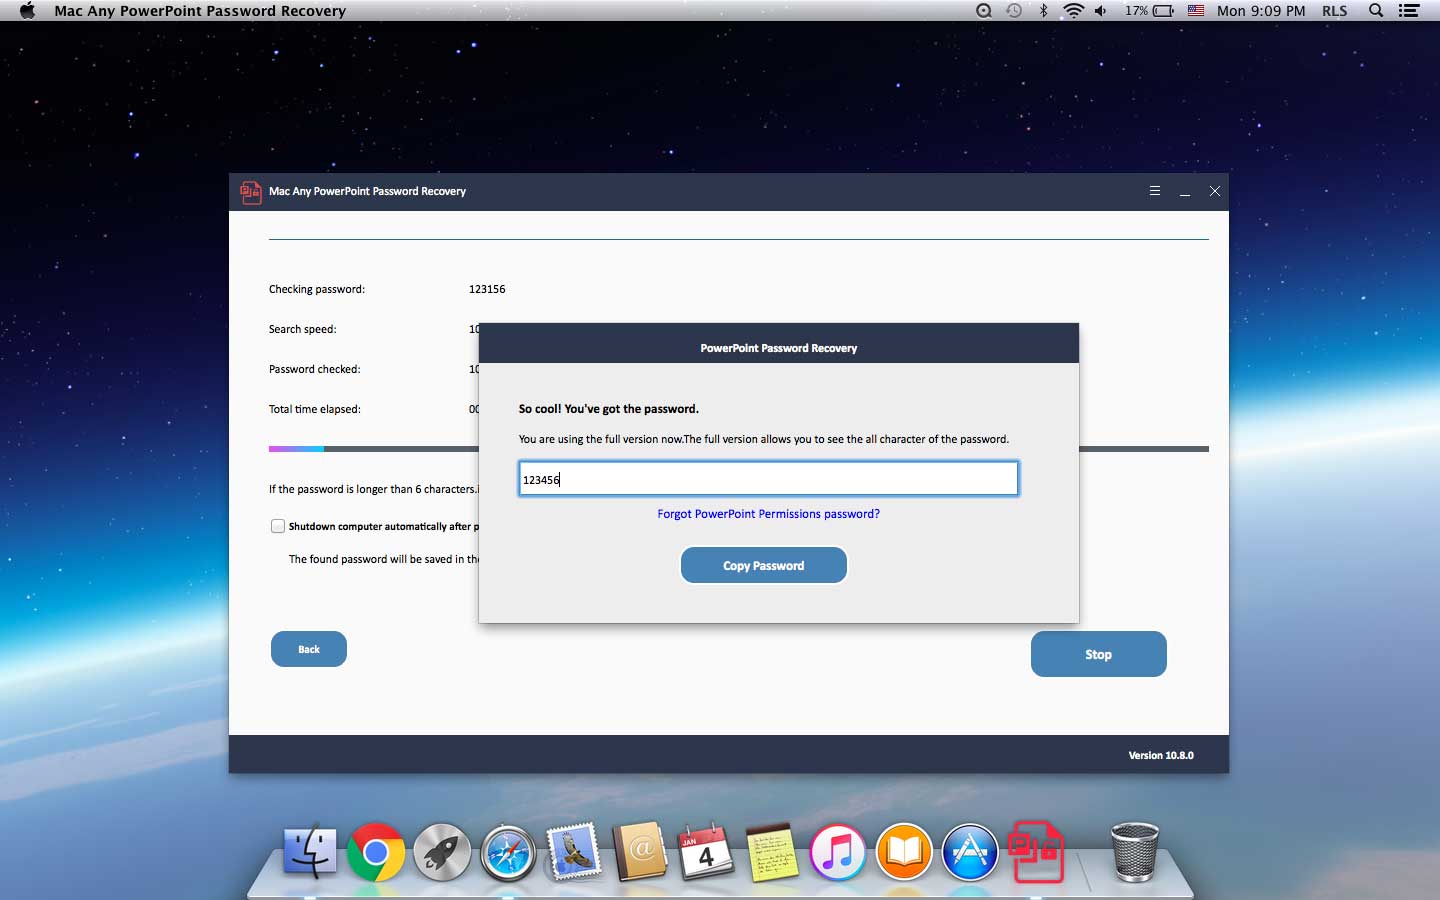
Task: Click the Wi-Fi icon in the menu bar
Action: [1073, 11]
